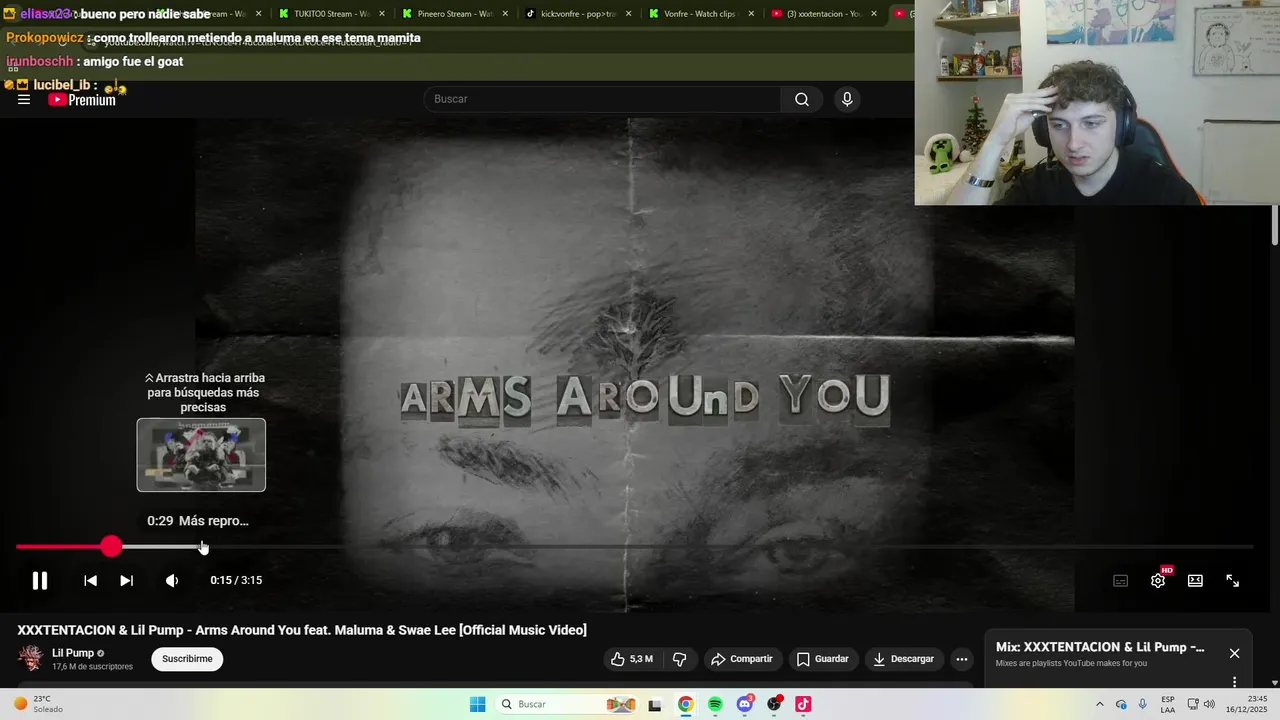Open Task View black taskbar icon
The width and height of the screenshot is (1280, 720).
tap(655, 705)
